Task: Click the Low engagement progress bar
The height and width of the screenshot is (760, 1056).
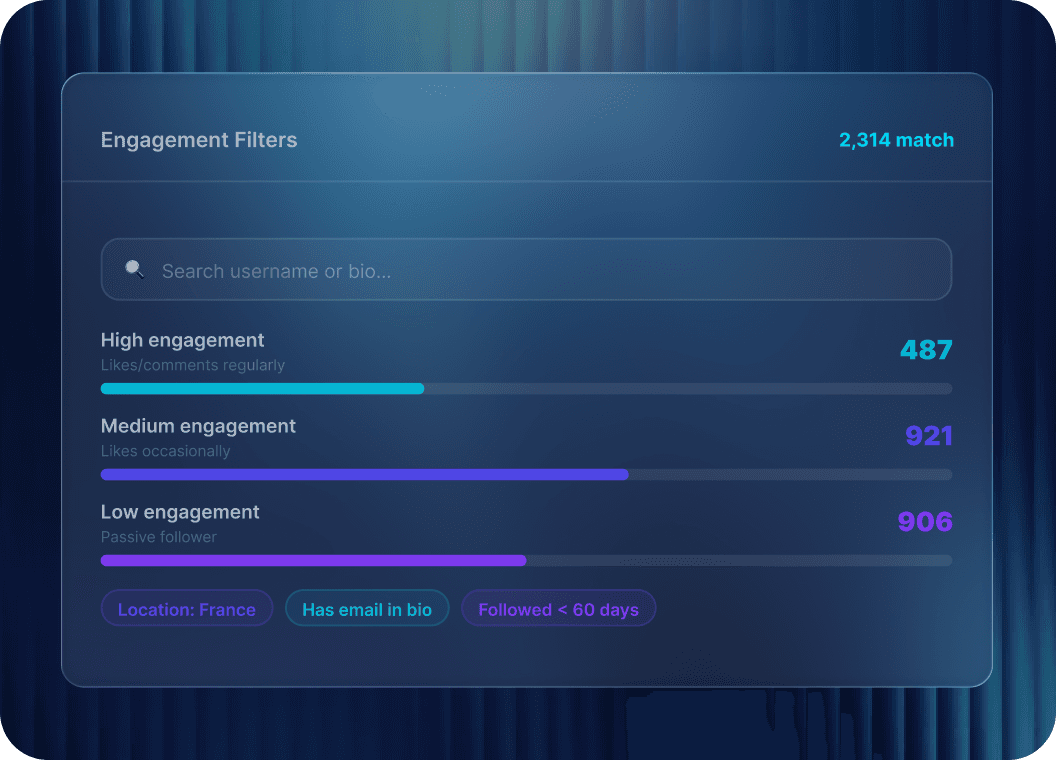Action: 526,561
